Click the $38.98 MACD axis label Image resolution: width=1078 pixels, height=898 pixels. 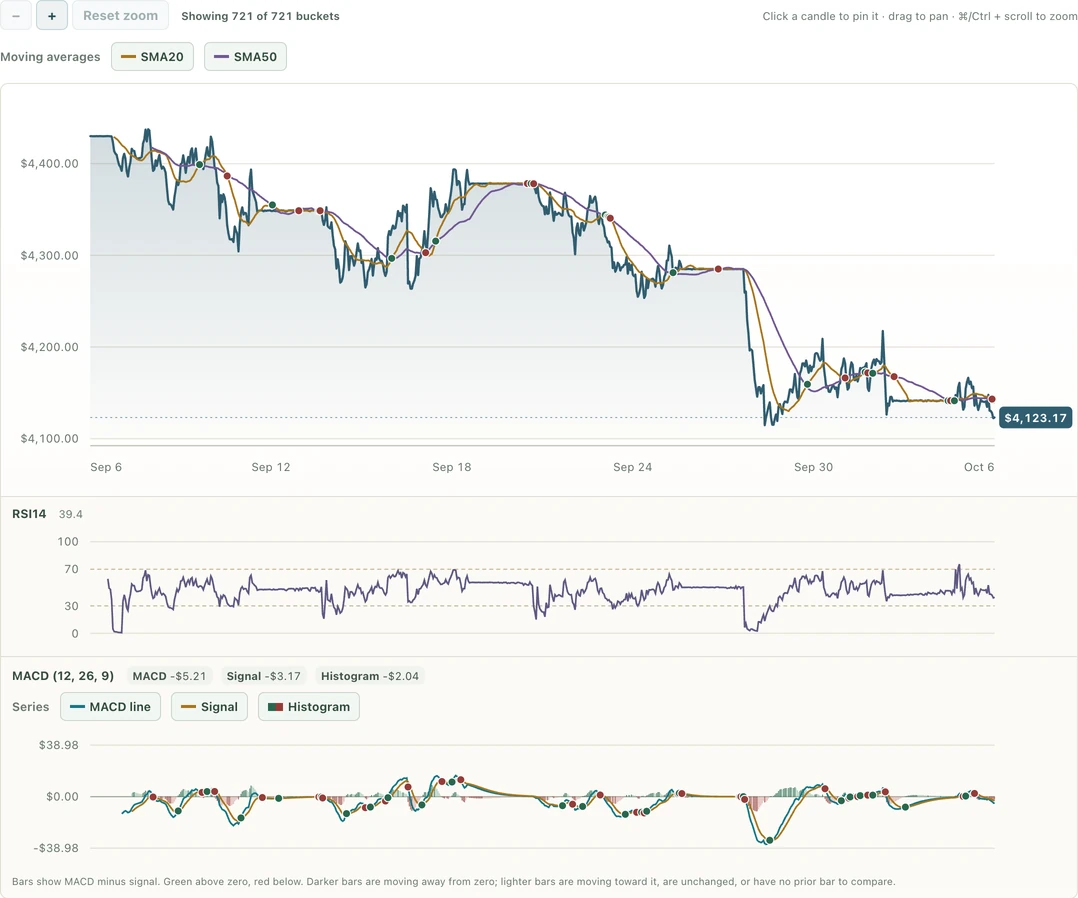58,745
